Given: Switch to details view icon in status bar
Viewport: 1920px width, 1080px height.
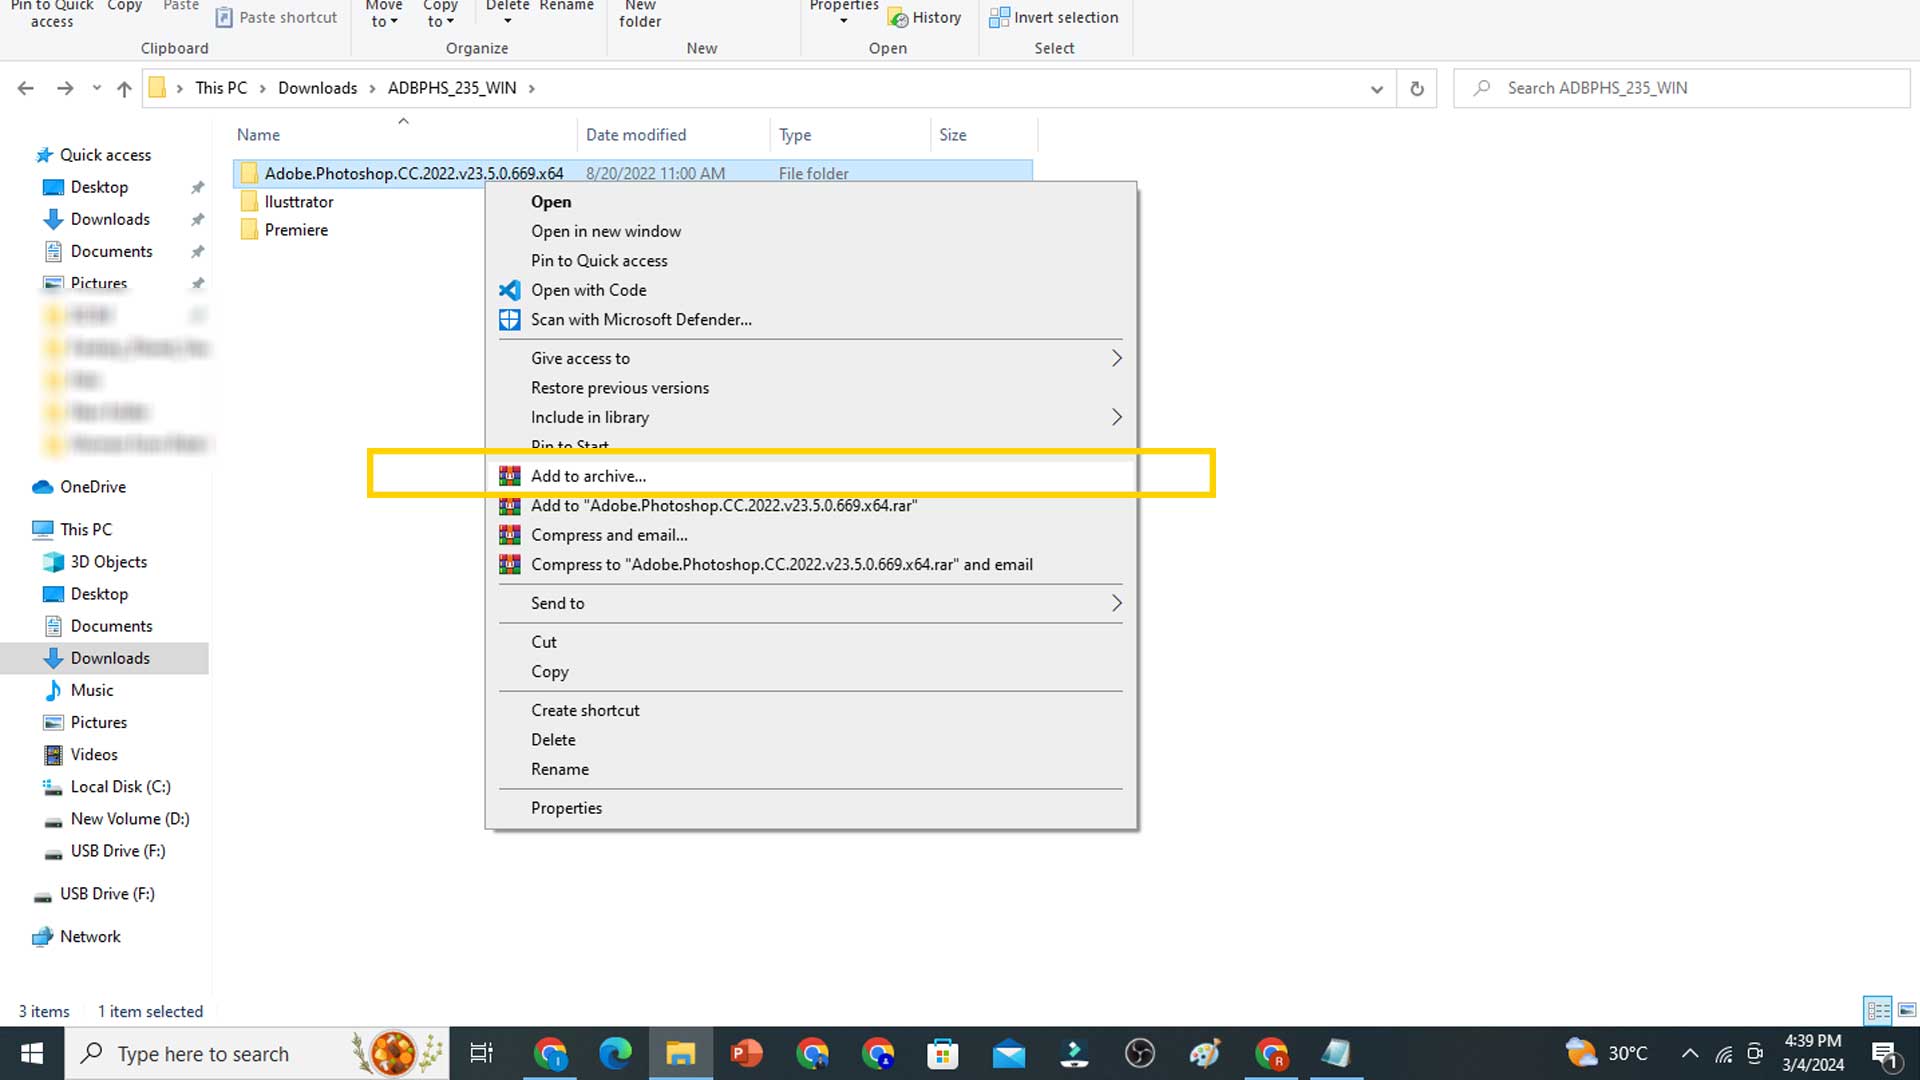Looking at the screenshot, I should (x=1878, y=1011).
